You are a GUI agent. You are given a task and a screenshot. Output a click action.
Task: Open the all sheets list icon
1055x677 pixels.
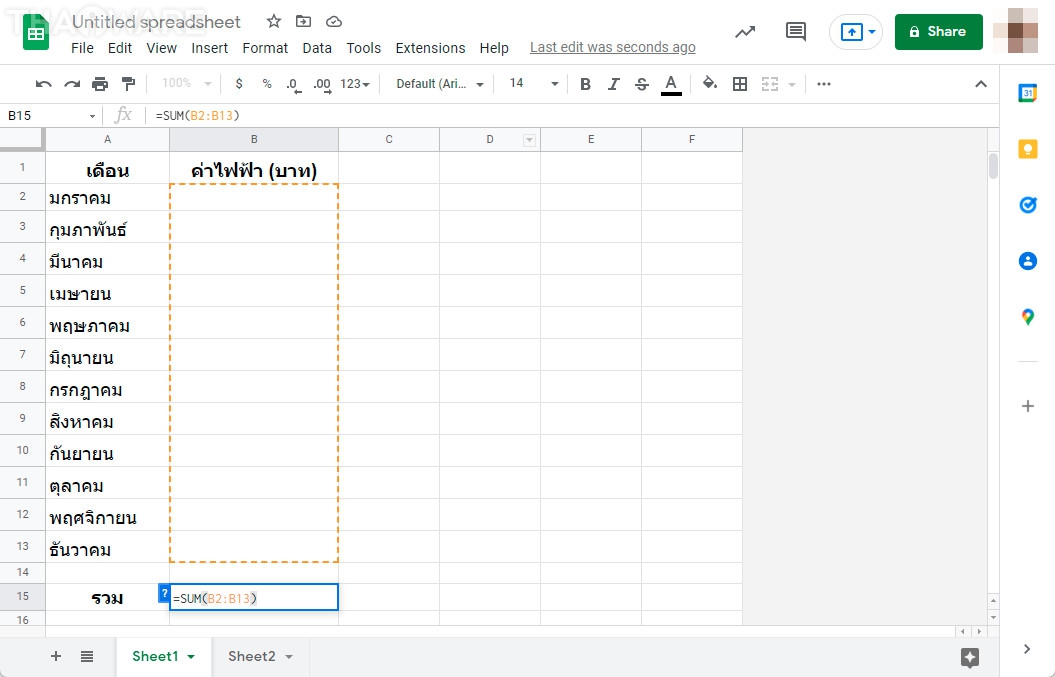pyautogui.click(x=87, y=656)
